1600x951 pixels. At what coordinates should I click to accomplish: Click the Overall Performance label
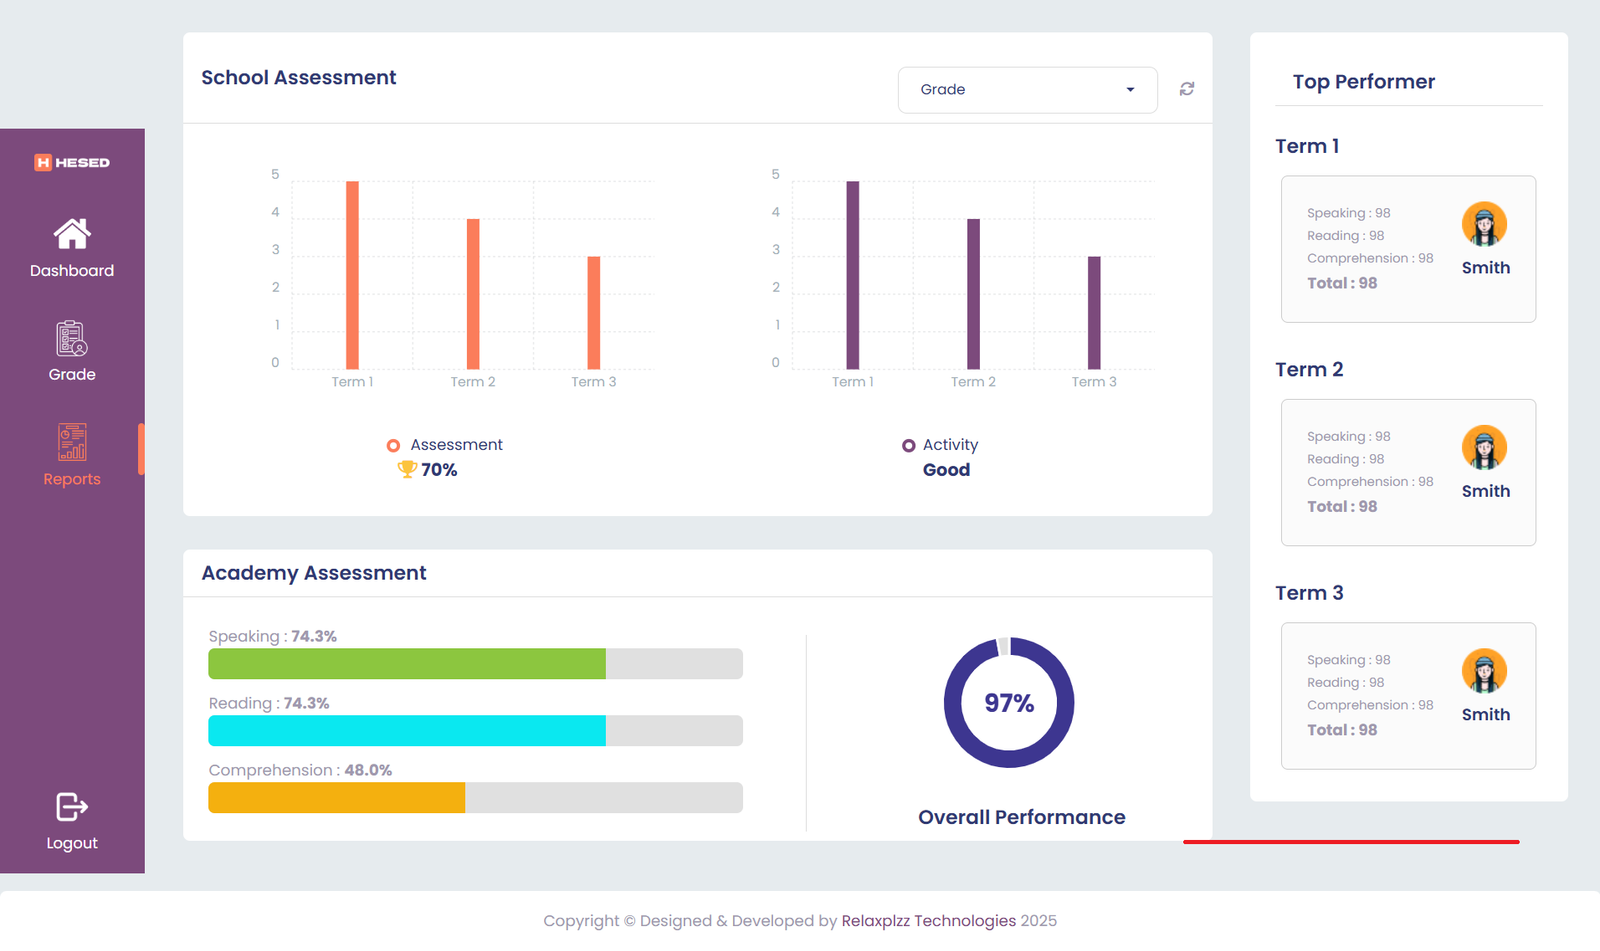point(1022,817)
